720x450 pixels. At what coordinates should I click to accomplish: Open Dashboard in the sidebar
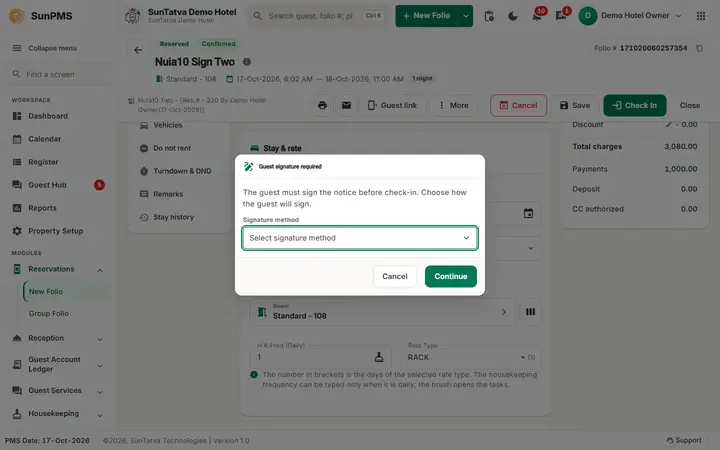click(48, 116)
